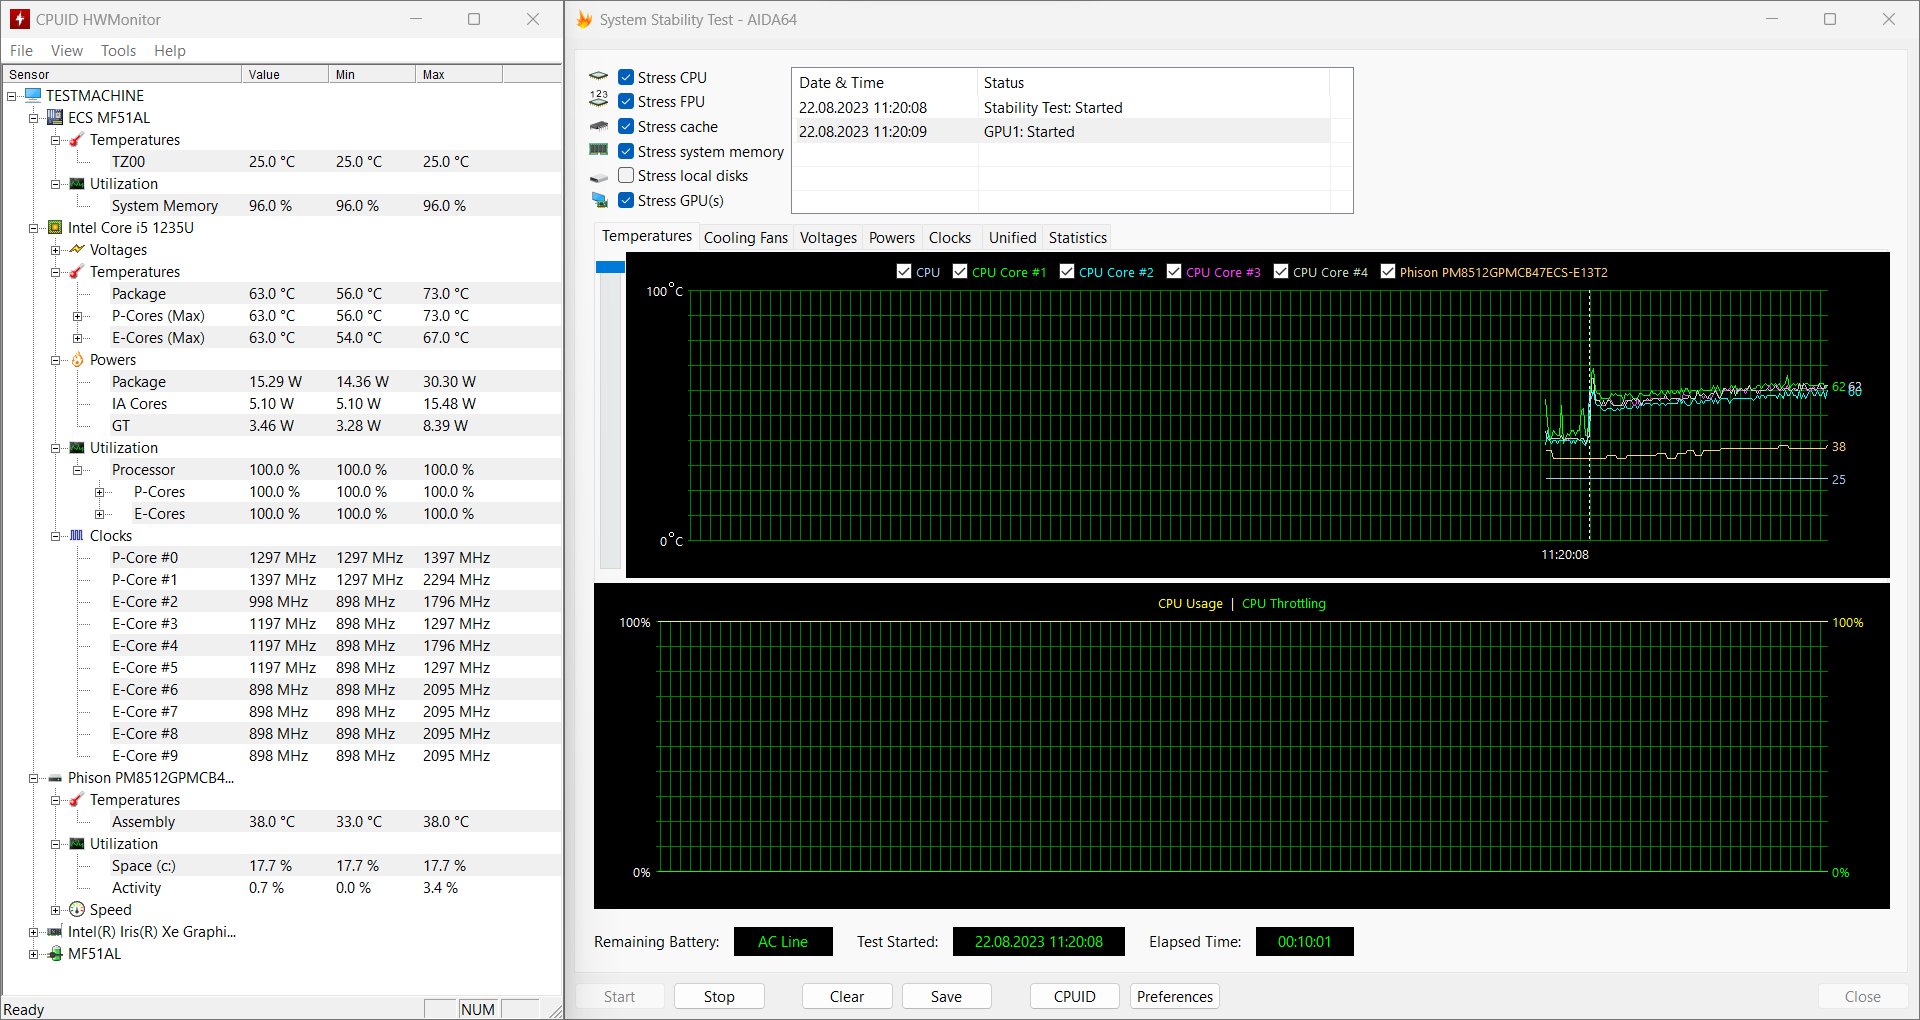The width and height of the screenshot is (1920, 1020).
Task: Uncheck the Stress GPU(s) option
Action: click(x=626, y=201)
